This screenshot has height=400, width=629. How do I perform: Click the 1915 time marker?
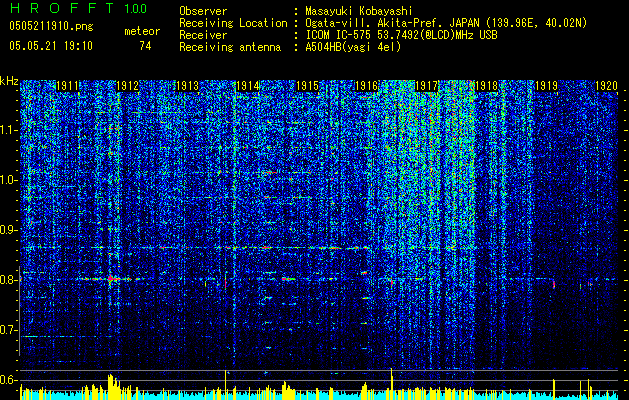pyautogui.click(x=307, y=86)
